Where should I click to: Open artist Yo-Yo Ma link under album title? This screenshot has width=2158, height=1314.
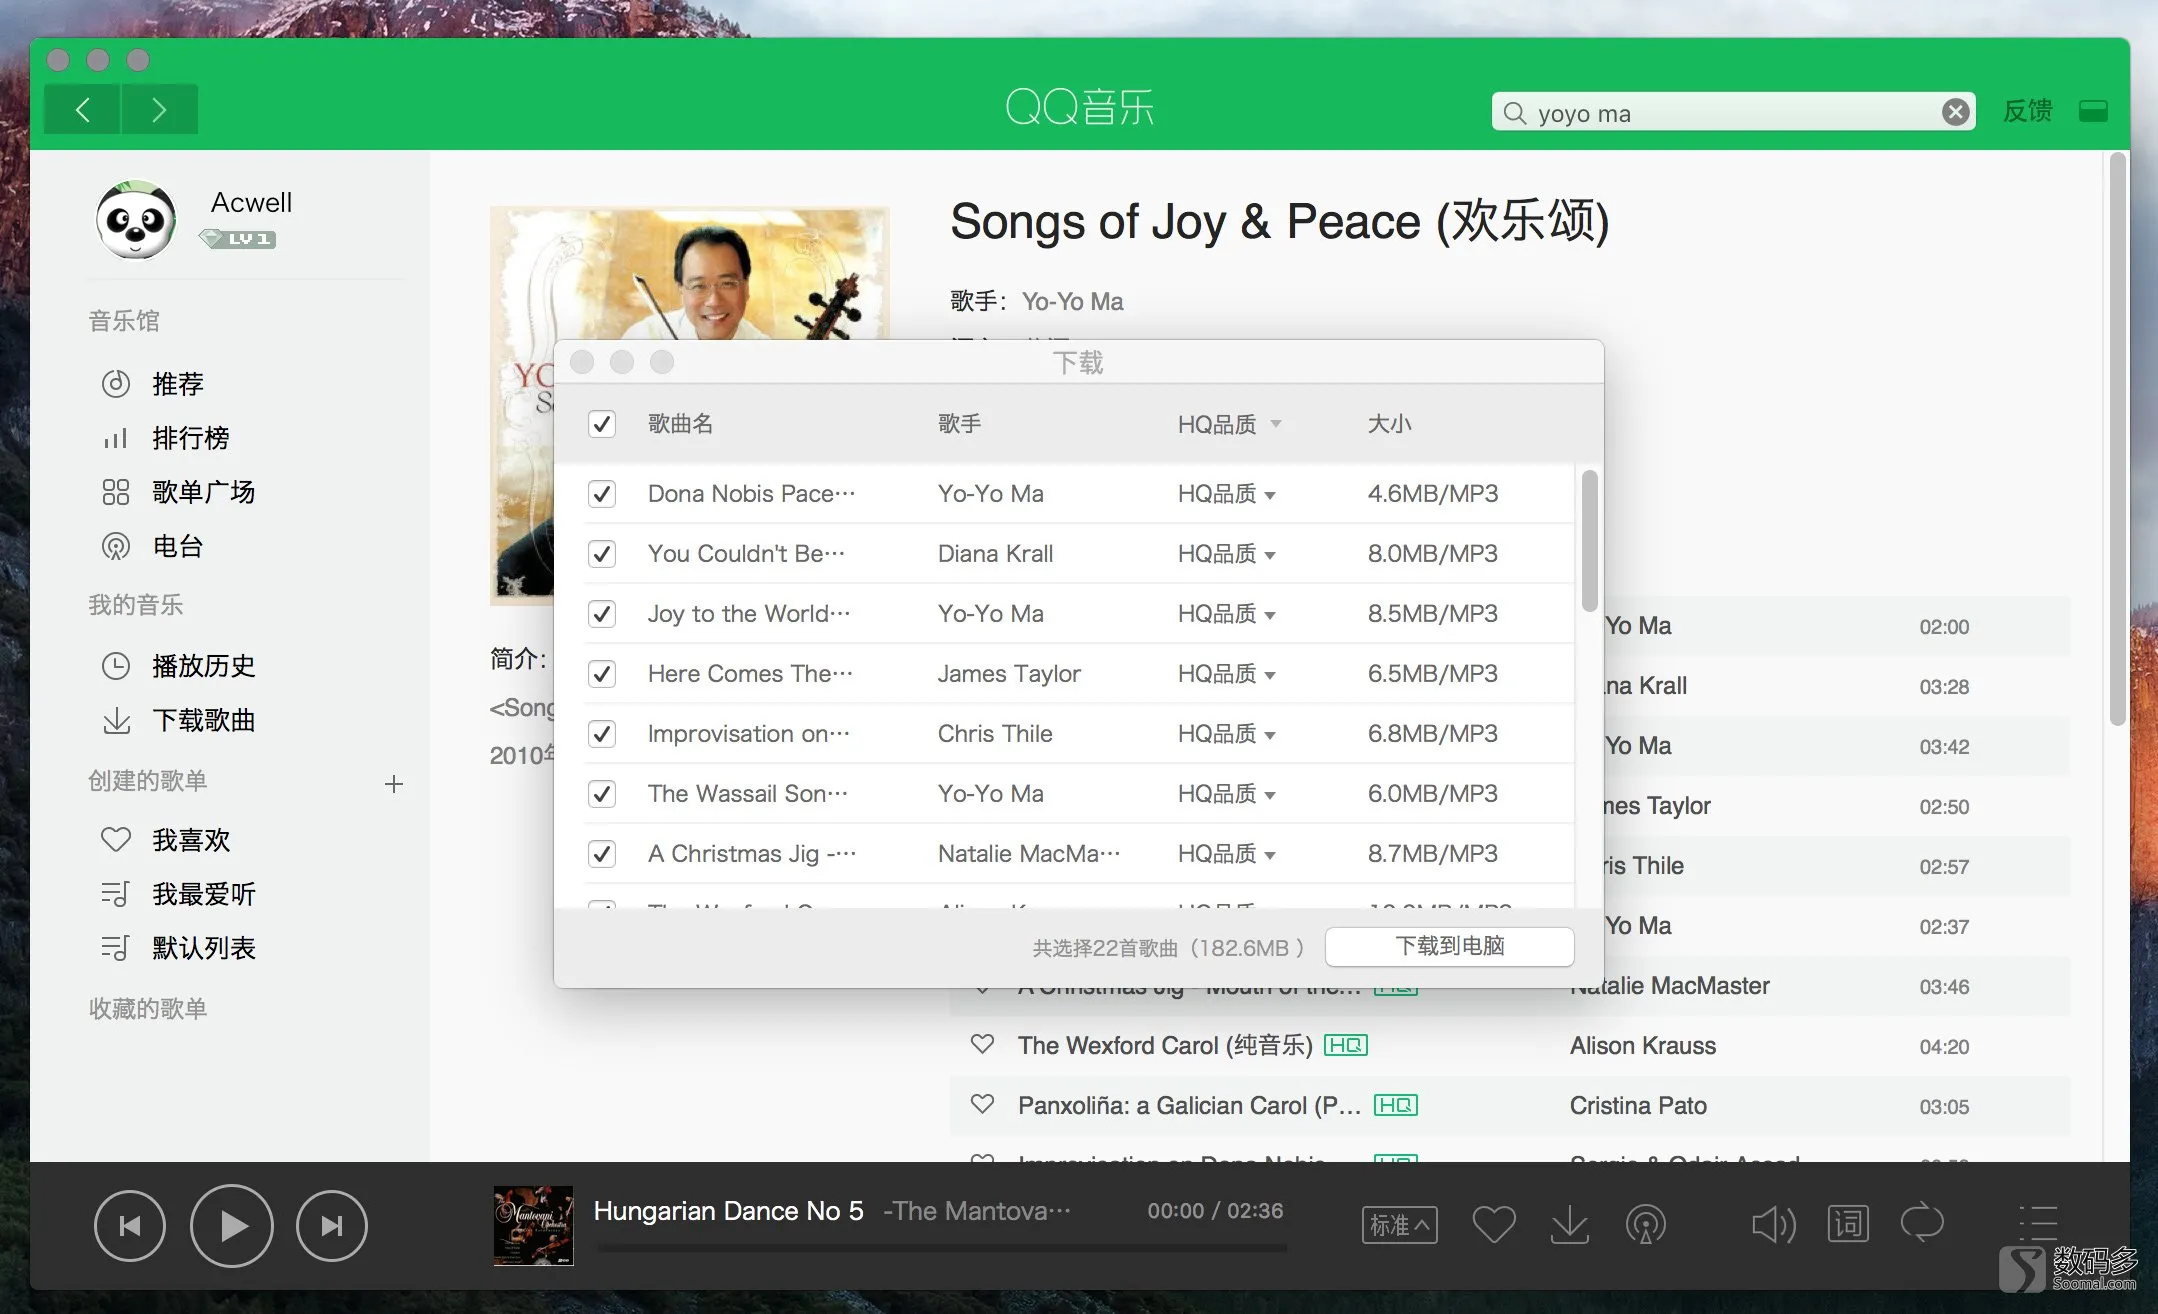pyautogui.click(x=1072, y=302)
